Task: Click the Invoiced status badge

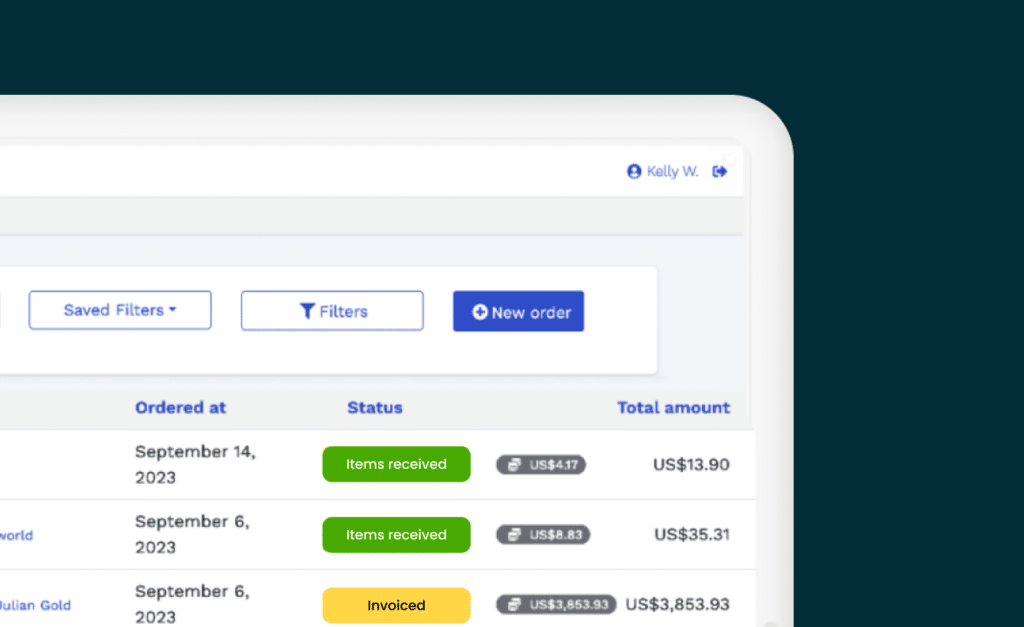Action: coord(396,605)
